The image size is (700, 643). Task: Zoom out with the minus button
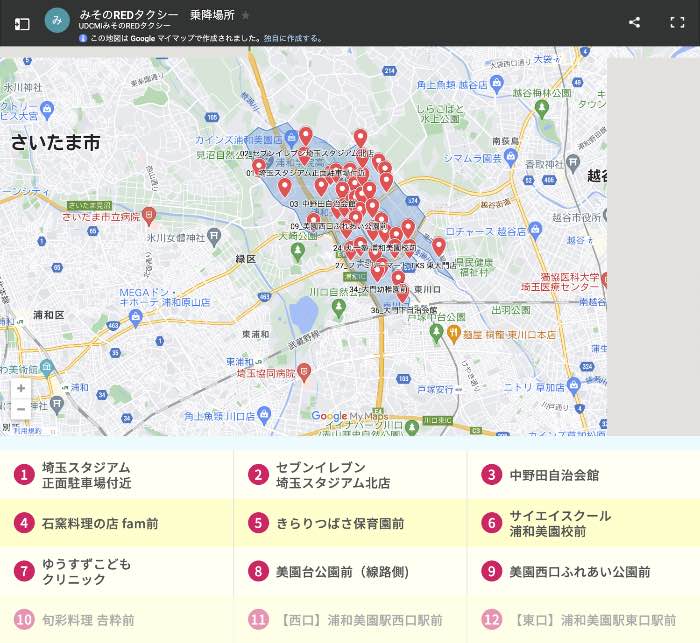pyautogui.click(x=21, y=409)
